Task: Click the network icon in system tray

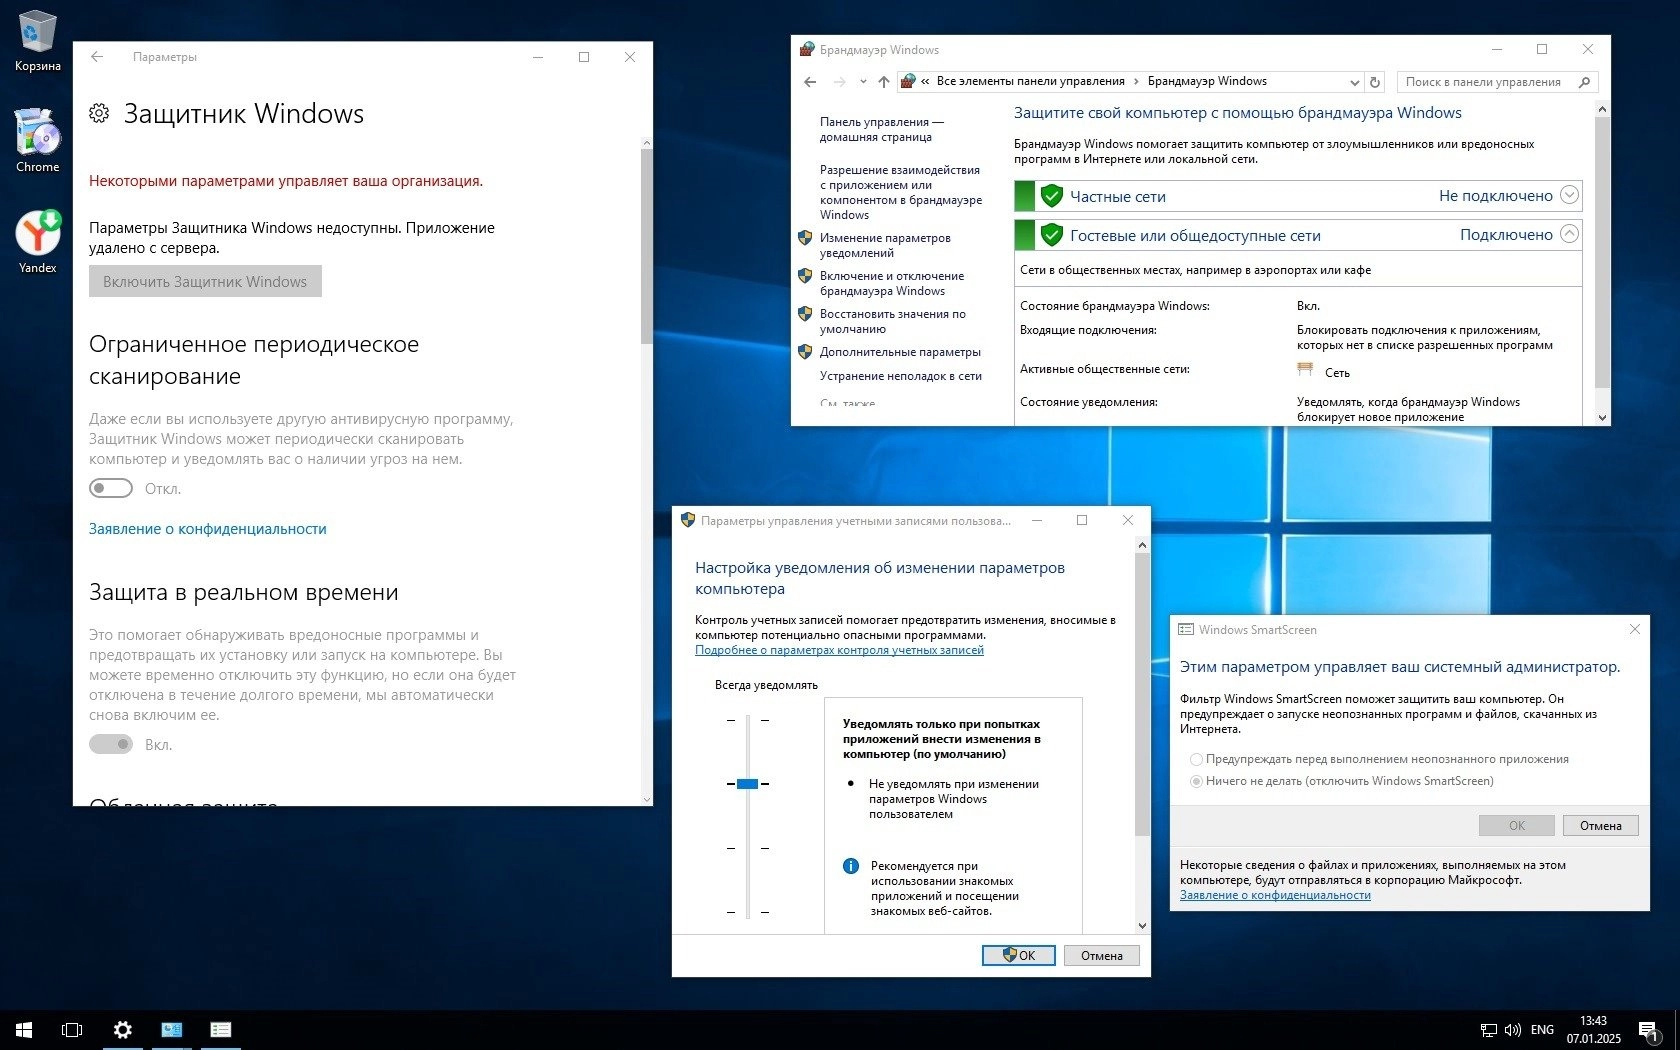Action: point(1488,1030)
